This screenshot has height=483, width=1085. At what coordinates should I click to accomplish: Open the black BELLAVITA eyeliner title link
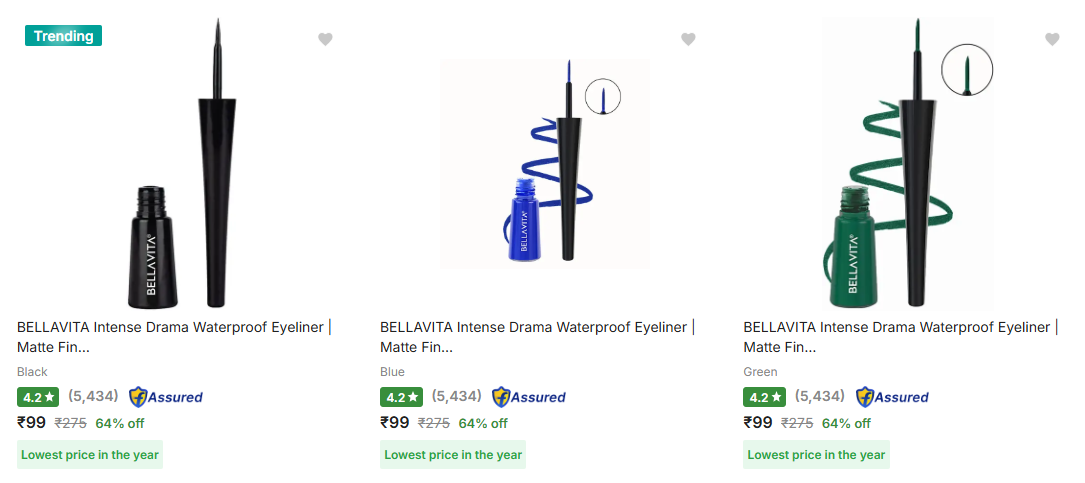174,327
